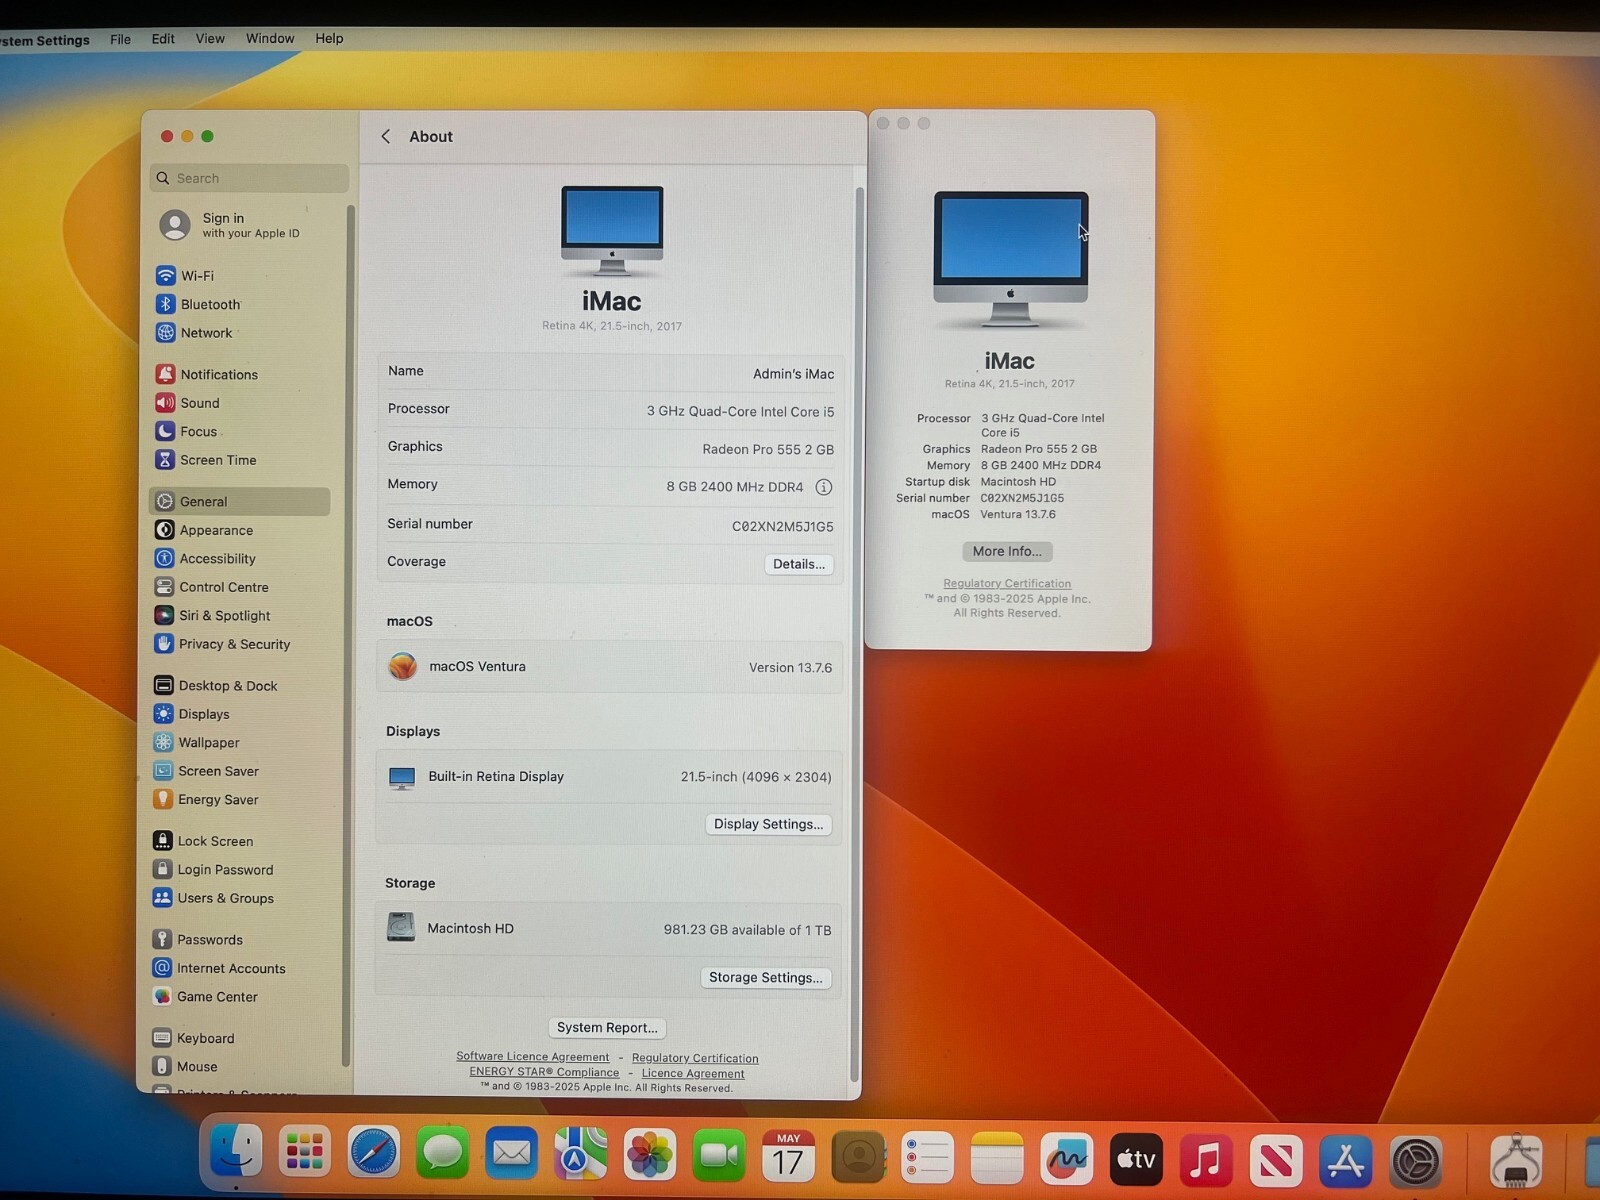Open Displays settings in sidebar
The image size is (1600, 1200).
click(192, 714)
